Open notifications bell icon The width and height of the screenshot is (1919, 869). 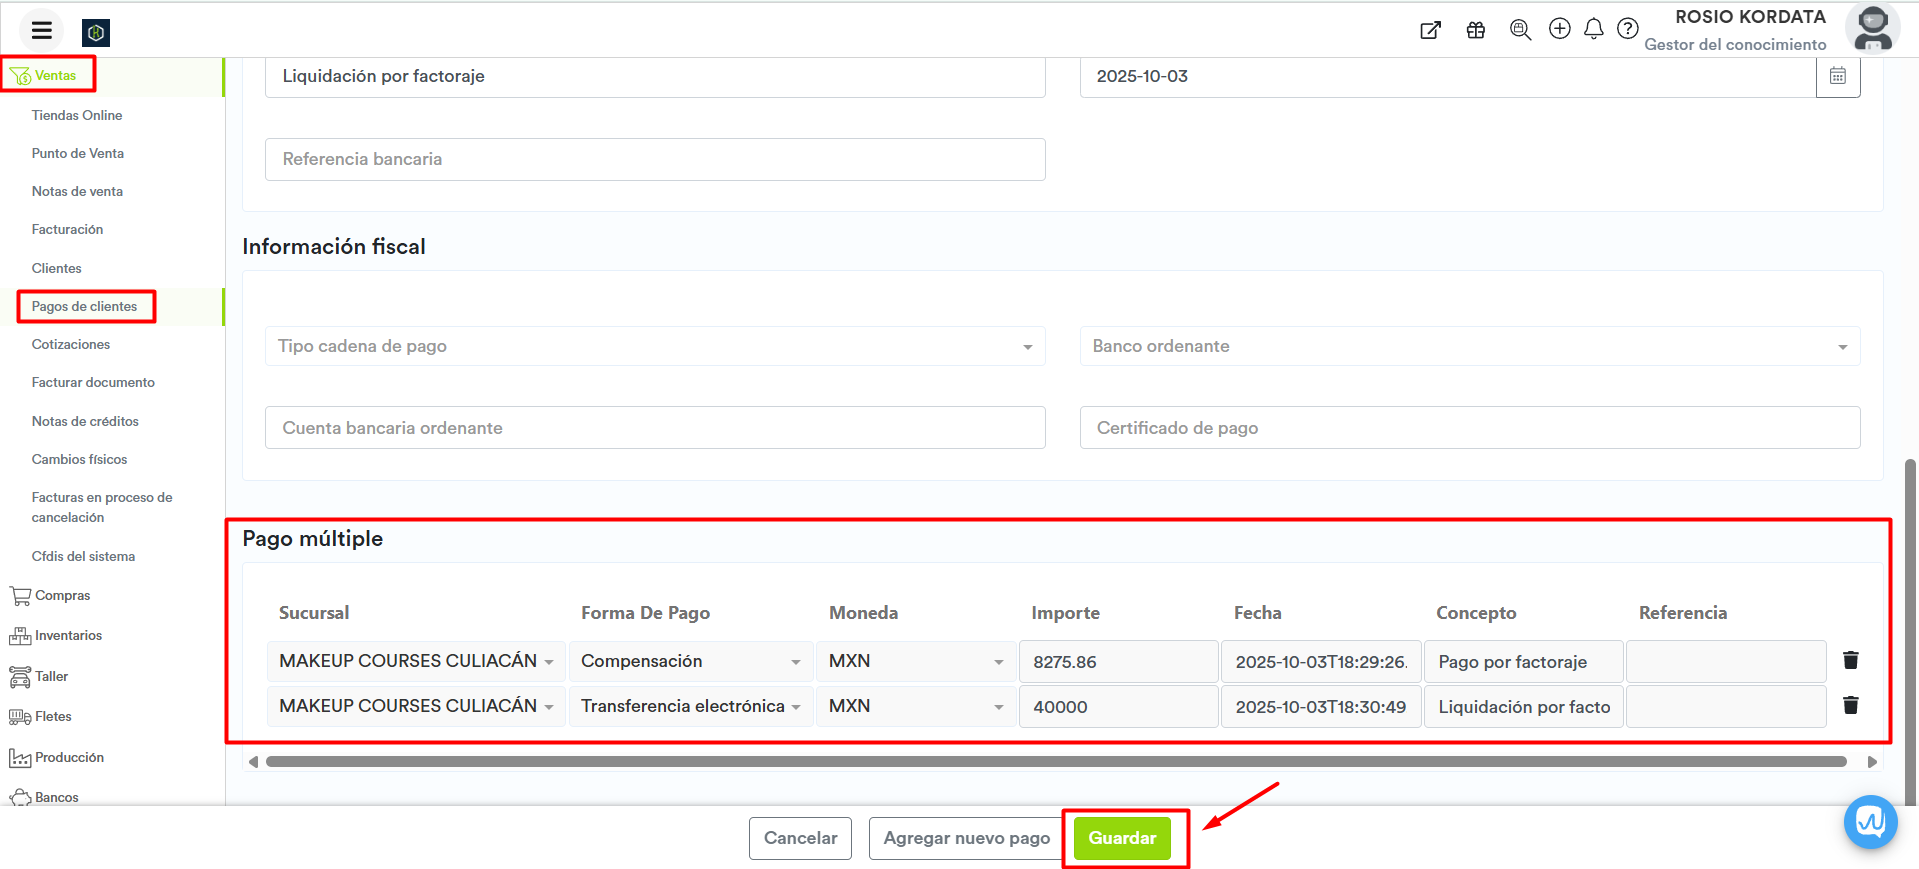pos(1594,29)
